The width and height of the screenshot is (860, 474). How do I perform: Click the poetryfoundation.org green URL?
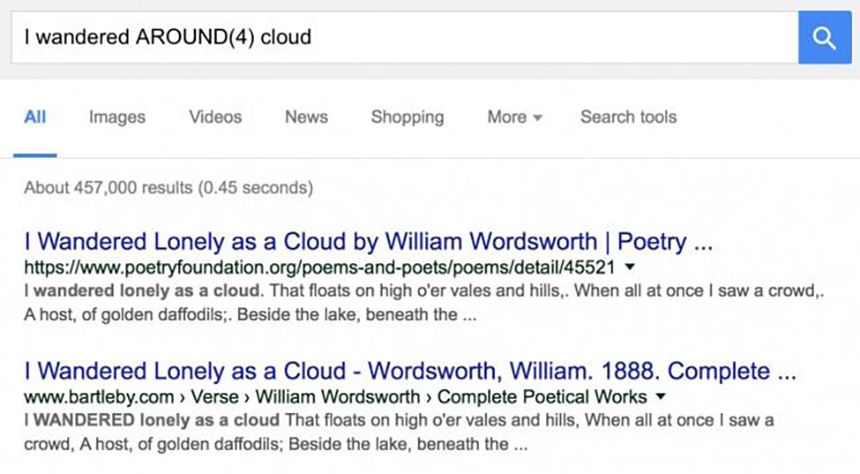click(319, 268)
